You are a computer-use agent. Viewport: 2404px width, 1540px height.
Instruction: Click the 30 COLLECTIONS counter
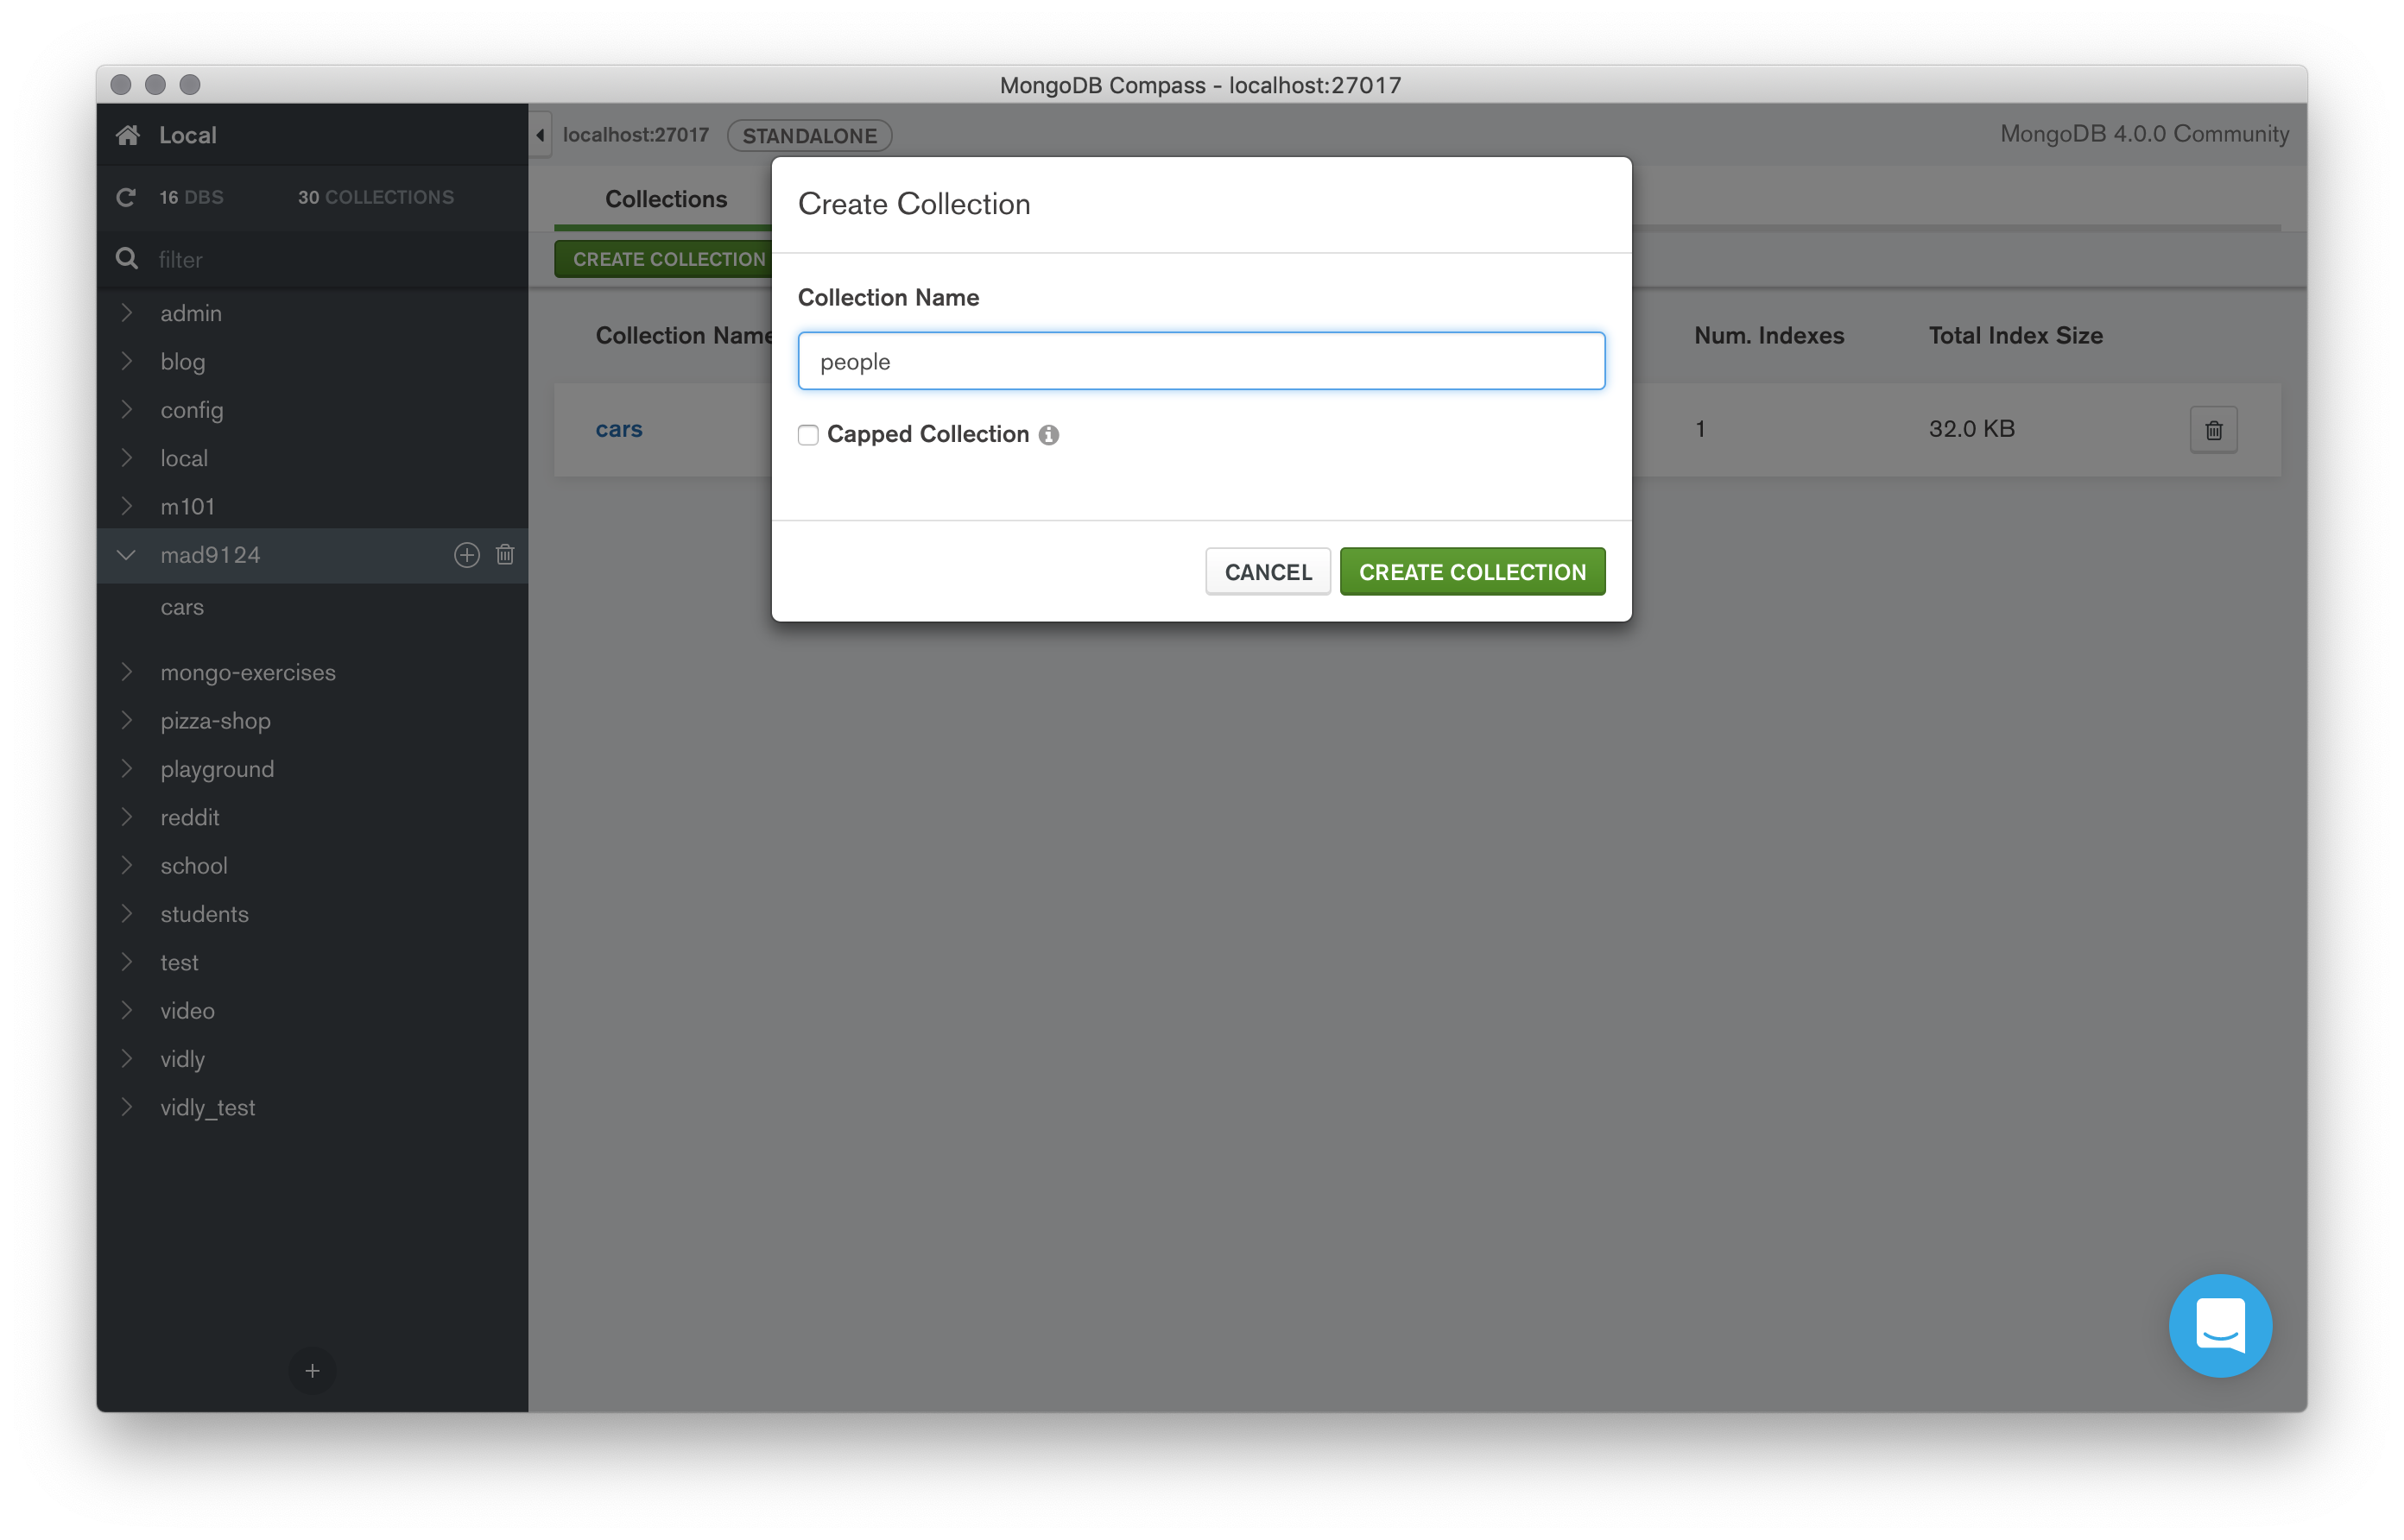tap(376, 197)
